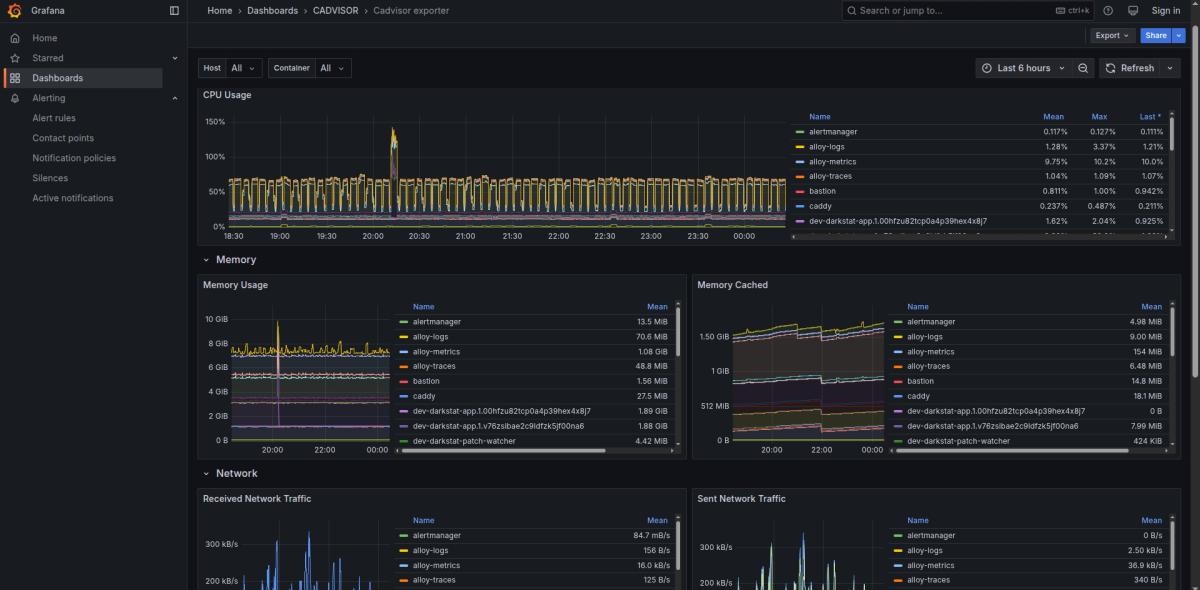Click the search magnifier icon

pos(851,11)
